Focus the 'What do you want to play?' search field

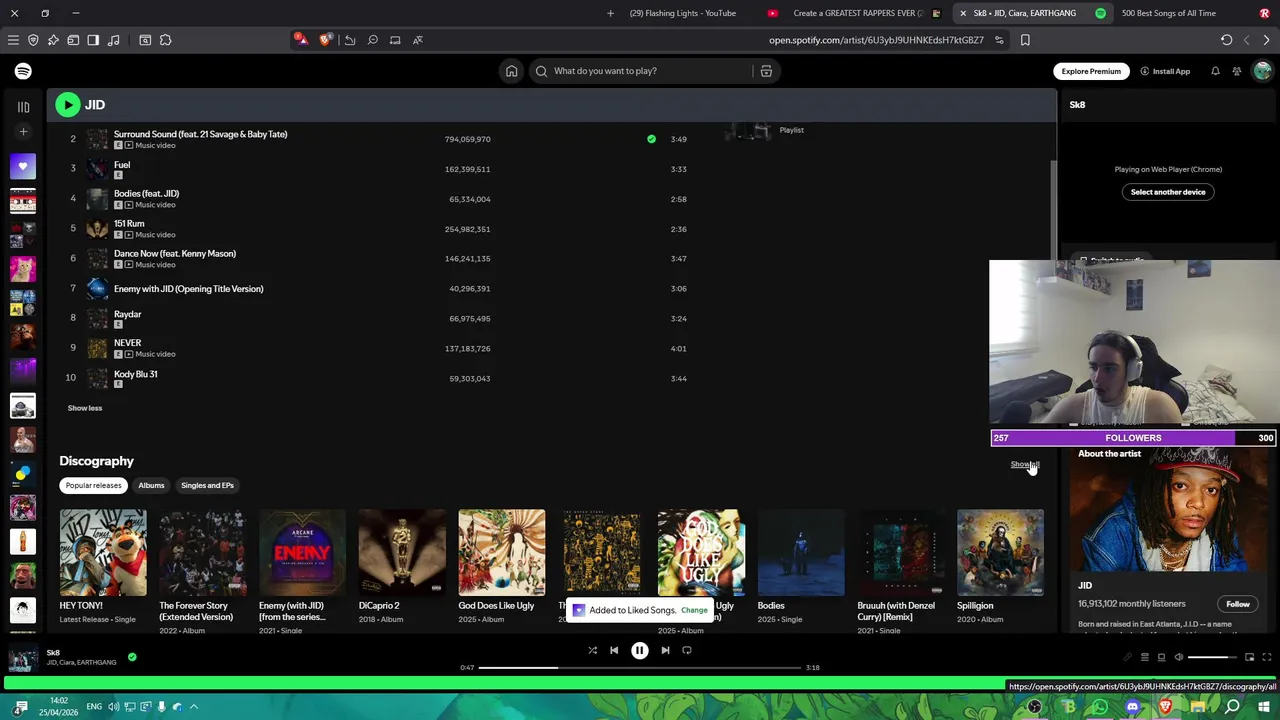pos(640,71)
